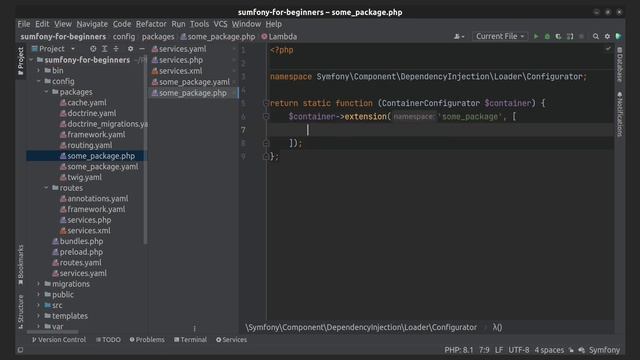The width and height of the screenshot is (640, 360).
Task: Open the Current File run configuration dropdown
Action: click(500, 36)
